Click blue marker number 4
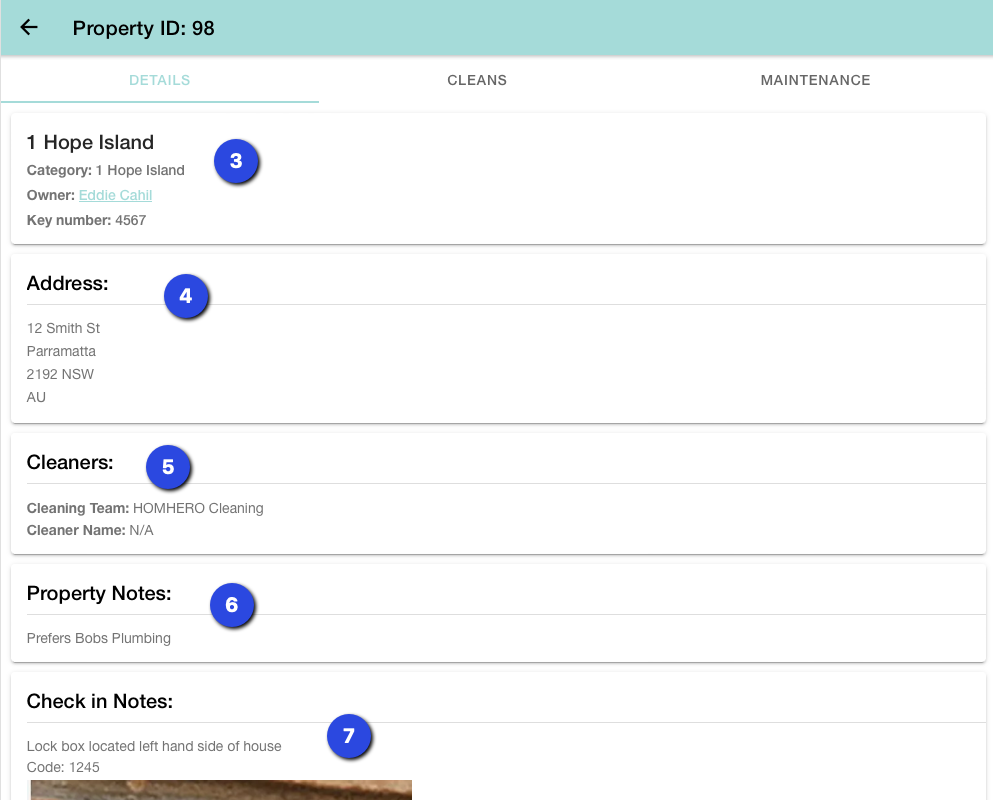 coord(185,297)
